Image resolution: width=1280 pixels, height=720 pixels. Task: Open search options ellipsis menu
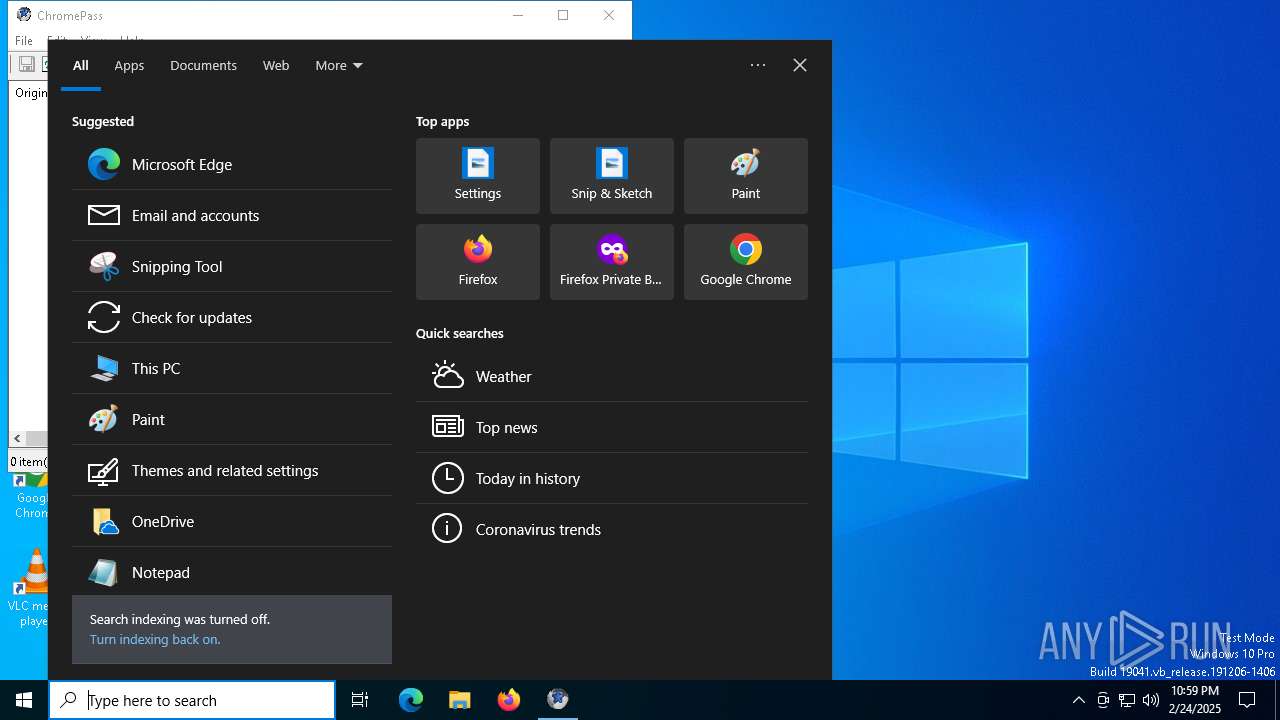[x=758, y=65]
